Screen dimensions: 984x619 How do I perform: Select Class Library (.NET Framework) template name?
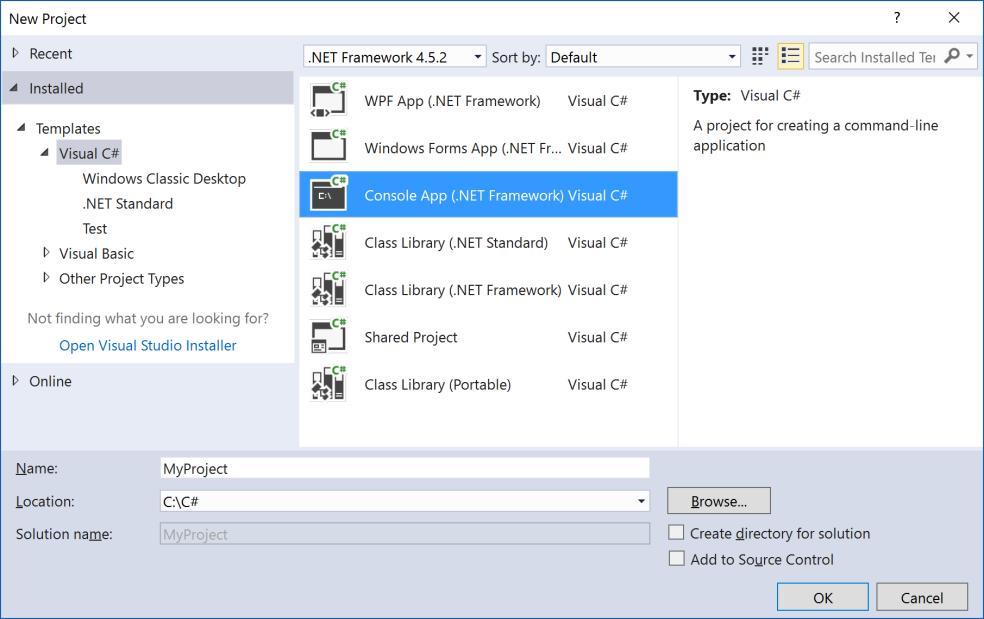pos(463,289)
